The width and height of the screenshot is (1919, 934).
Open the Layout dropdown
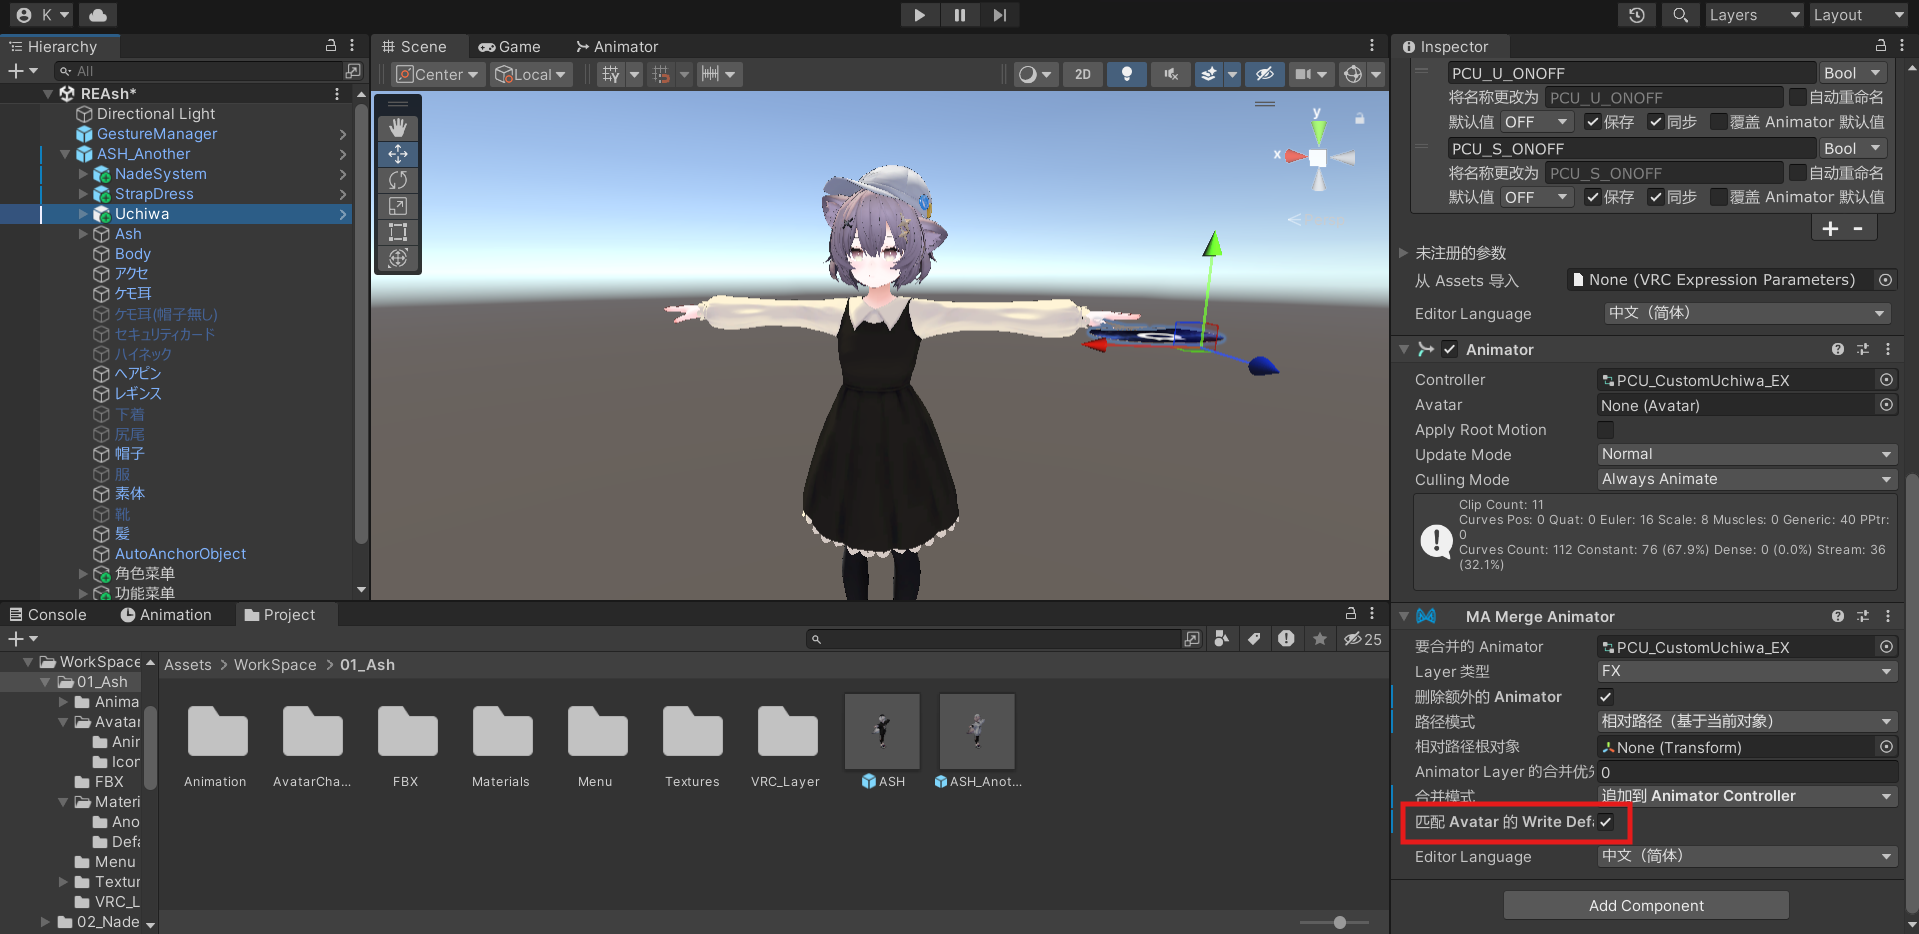(x=1857, y=15)
